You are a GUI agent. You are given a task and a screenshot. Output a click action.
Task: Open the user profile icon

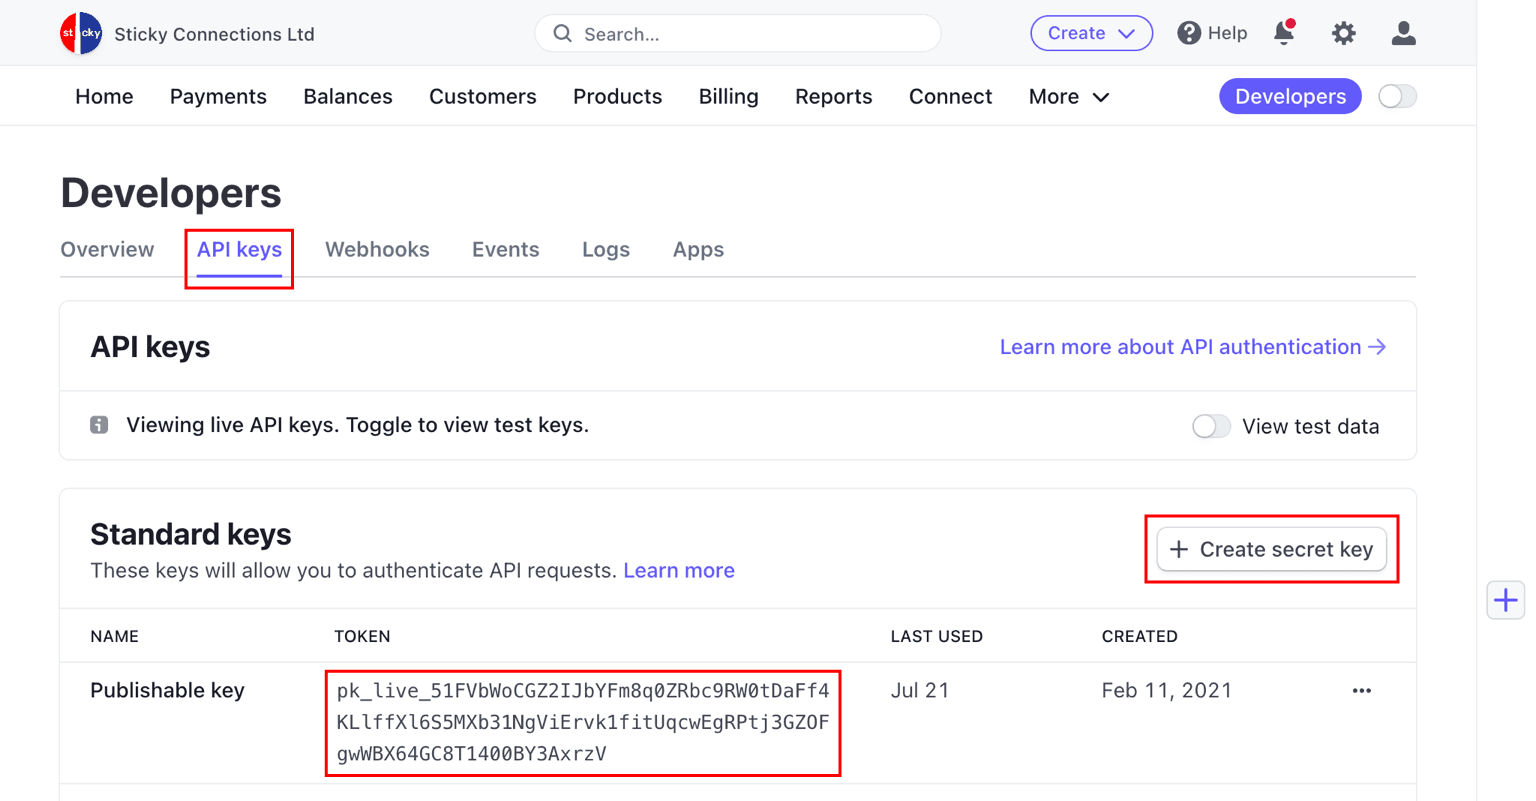click(x=1404, y=33)
